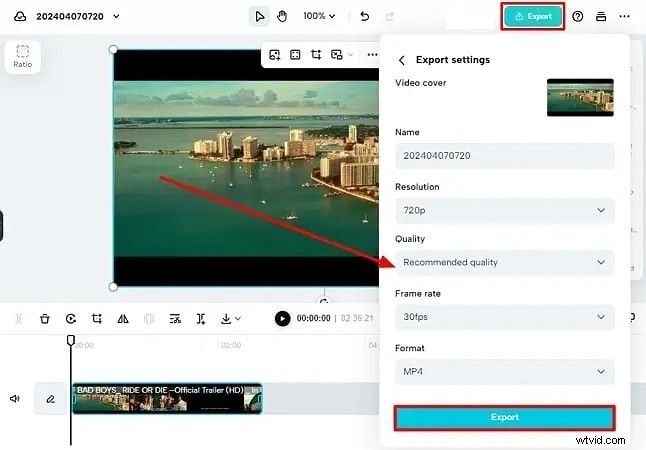Go back from Export settings
The height and width of the screenshot is (450, 646).
tap(402, 60)
